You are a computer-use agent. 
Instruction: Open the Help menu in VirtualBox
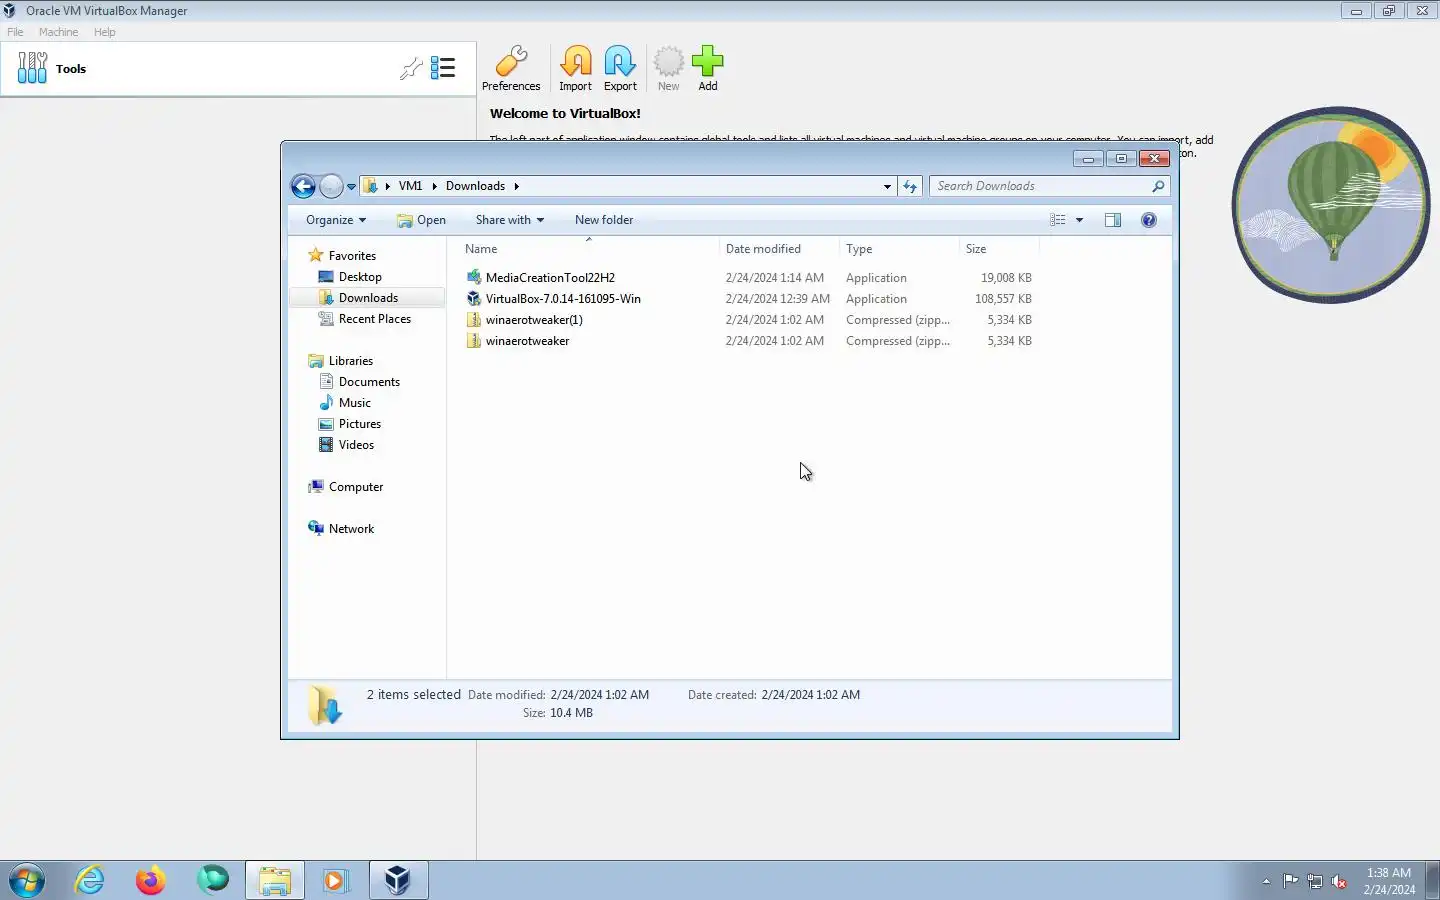pyautogui.click(x=105, y=32)
